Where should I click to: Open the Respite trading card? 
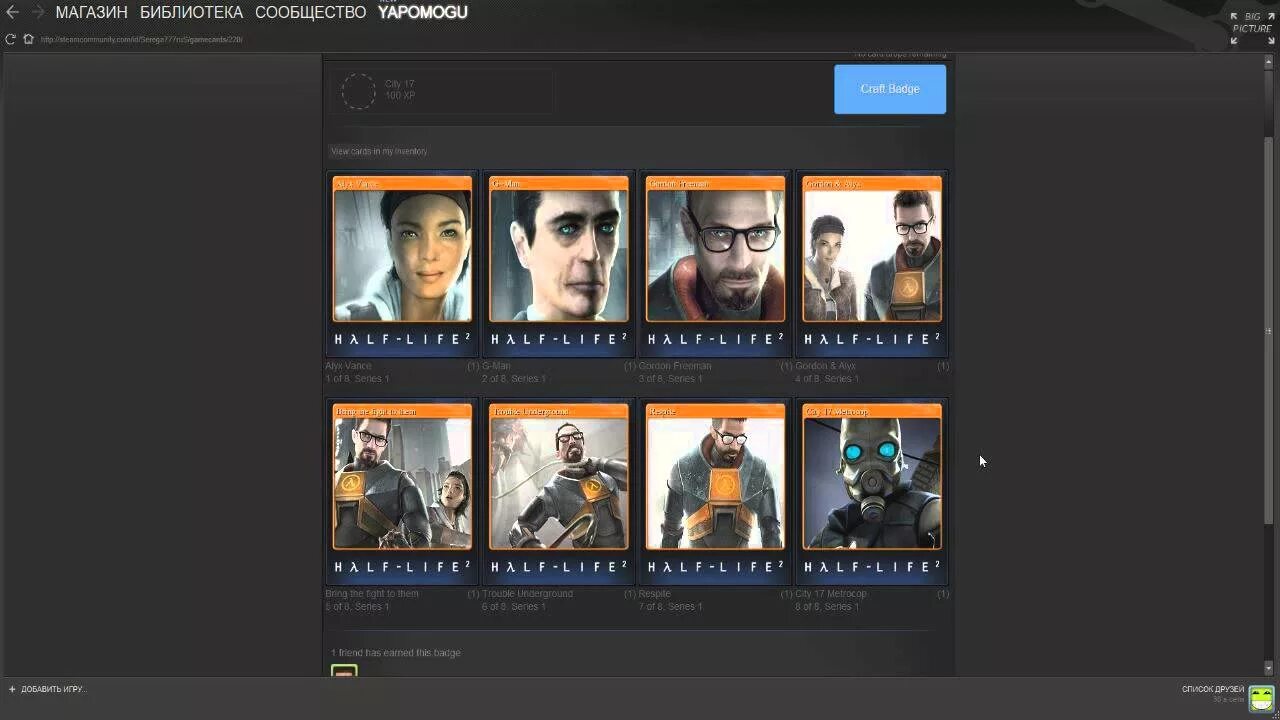tap(715, 491)
